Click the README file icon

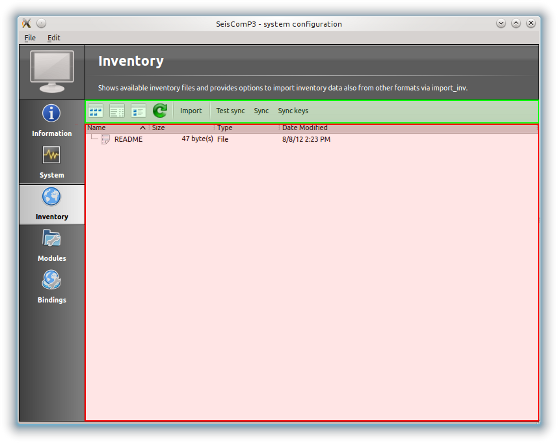click(105, 139)
